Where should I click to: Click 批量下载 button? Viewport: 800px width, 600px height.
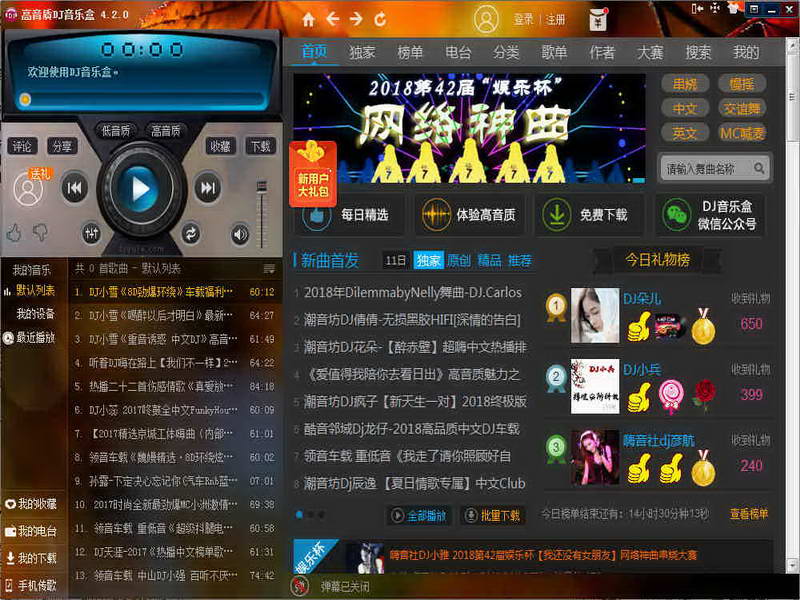pyautogui.click(x=492, y=516)
